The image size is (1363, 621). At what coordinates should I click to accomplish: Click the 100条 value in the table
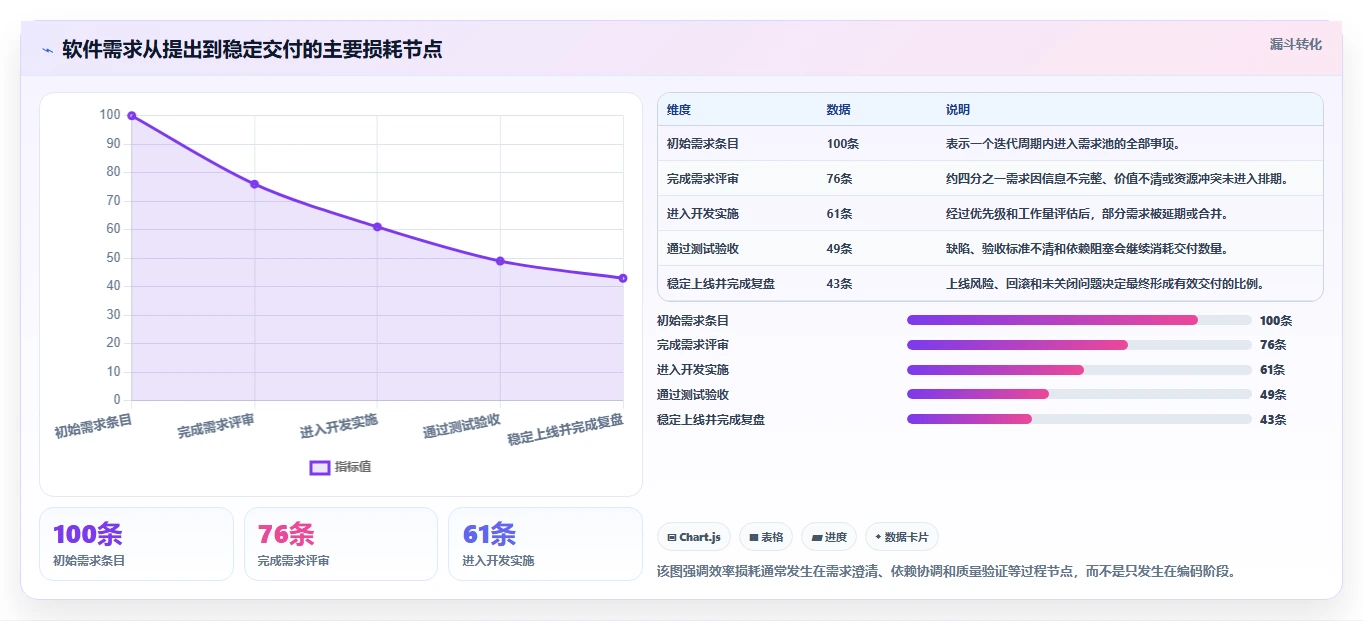[x=843, y=144]
